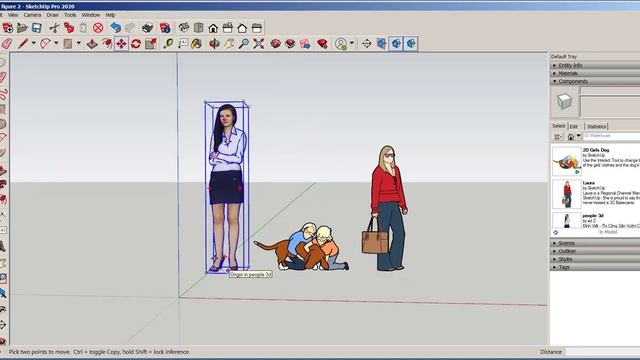Select the Paint Bucket tool
Screen dimensions: 640x360
click(x=197, y=44)
